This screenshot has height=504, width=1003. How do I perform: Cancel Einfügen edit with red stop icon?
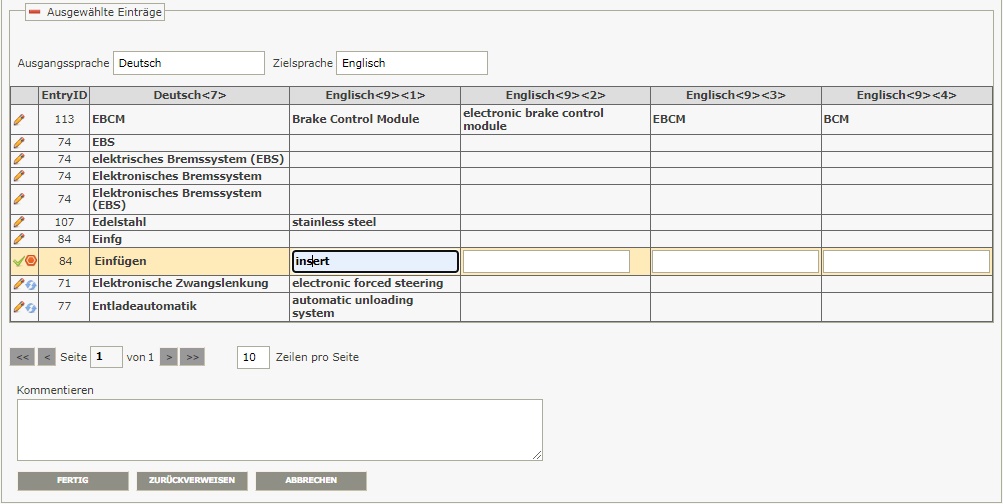pyautogui.click(x=30, y=261)
